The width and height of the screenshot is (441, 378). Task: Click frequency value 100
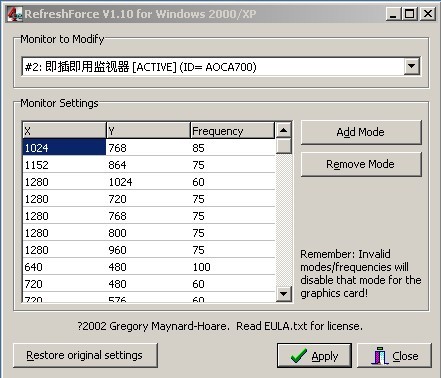click(x=201, y=267)
